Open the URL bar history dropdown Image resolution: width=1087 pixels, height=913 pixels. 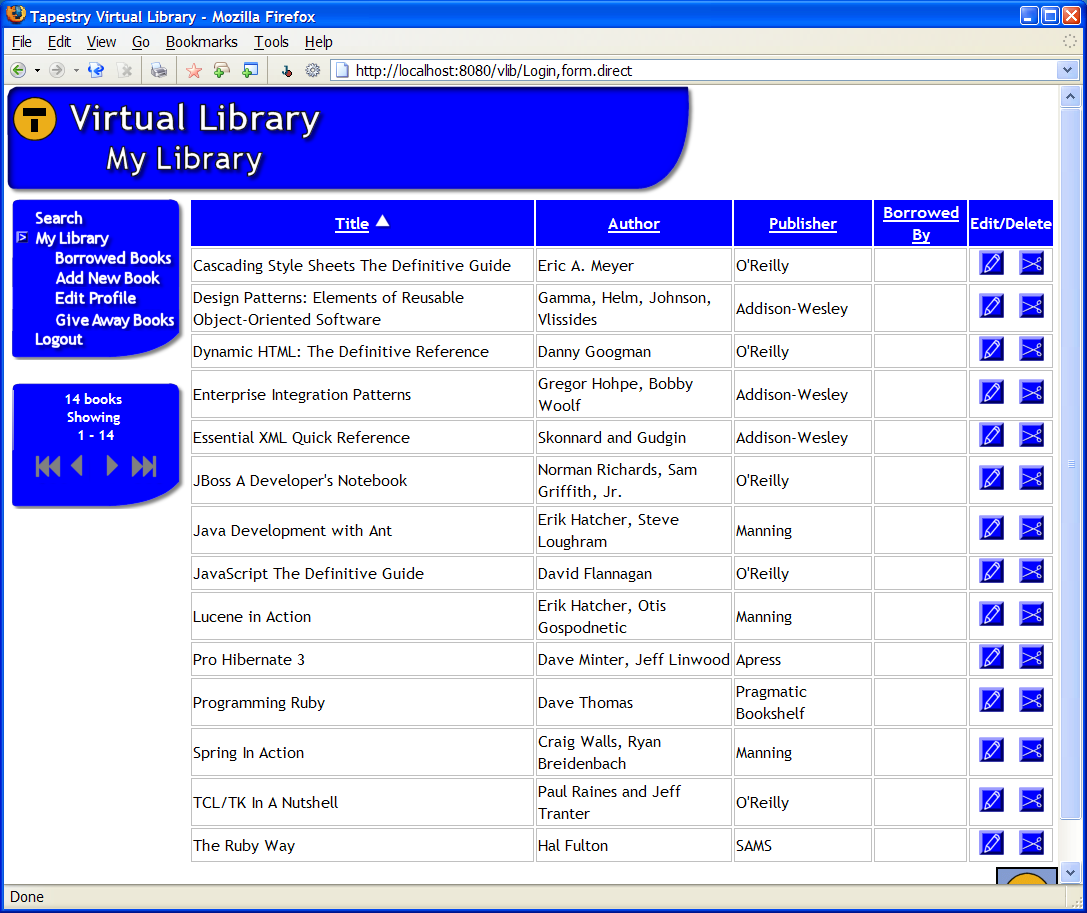(1067, 70)
